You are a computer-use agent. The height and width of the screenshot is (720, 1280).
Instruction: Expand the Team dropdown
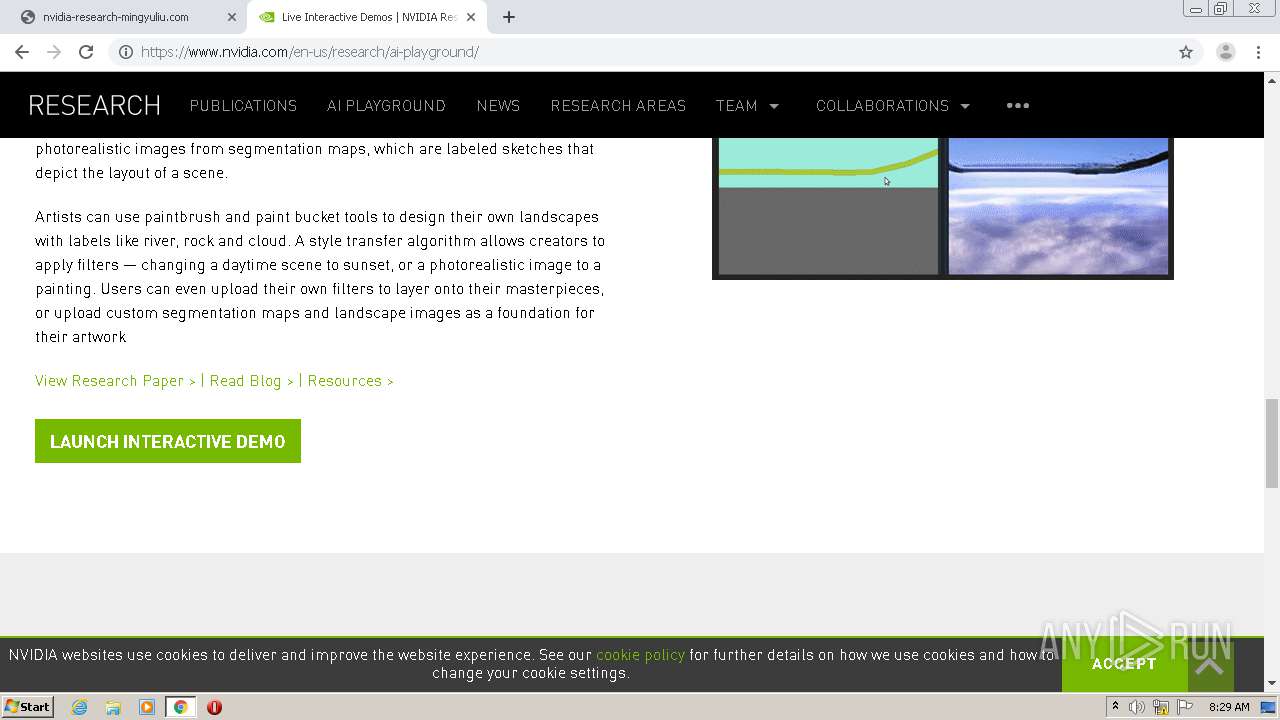[x=747, y=105]
